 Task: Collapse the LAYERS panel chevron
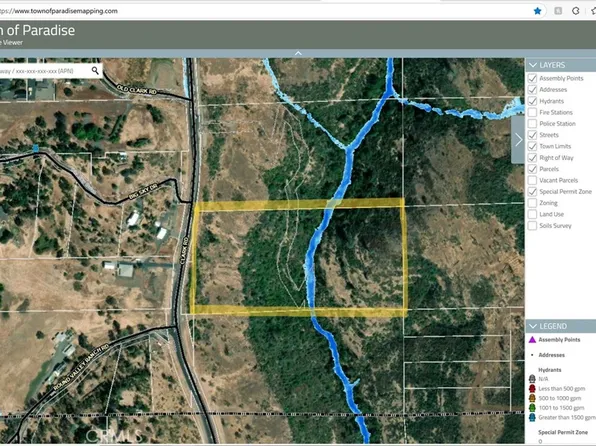(533, 65)
